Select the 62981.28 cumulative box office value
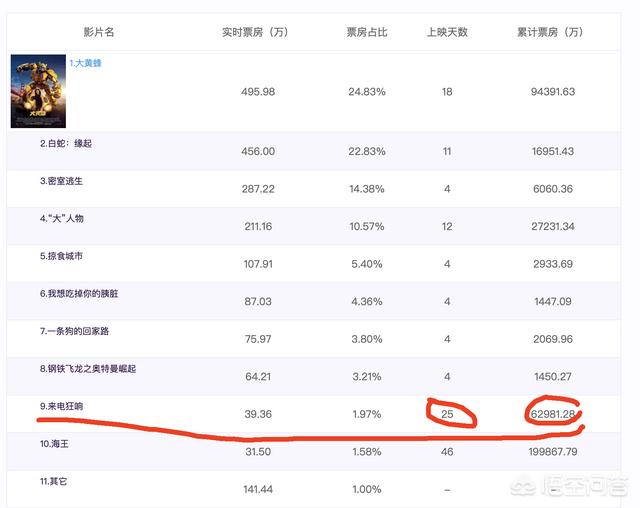 [x=553, y=414]
